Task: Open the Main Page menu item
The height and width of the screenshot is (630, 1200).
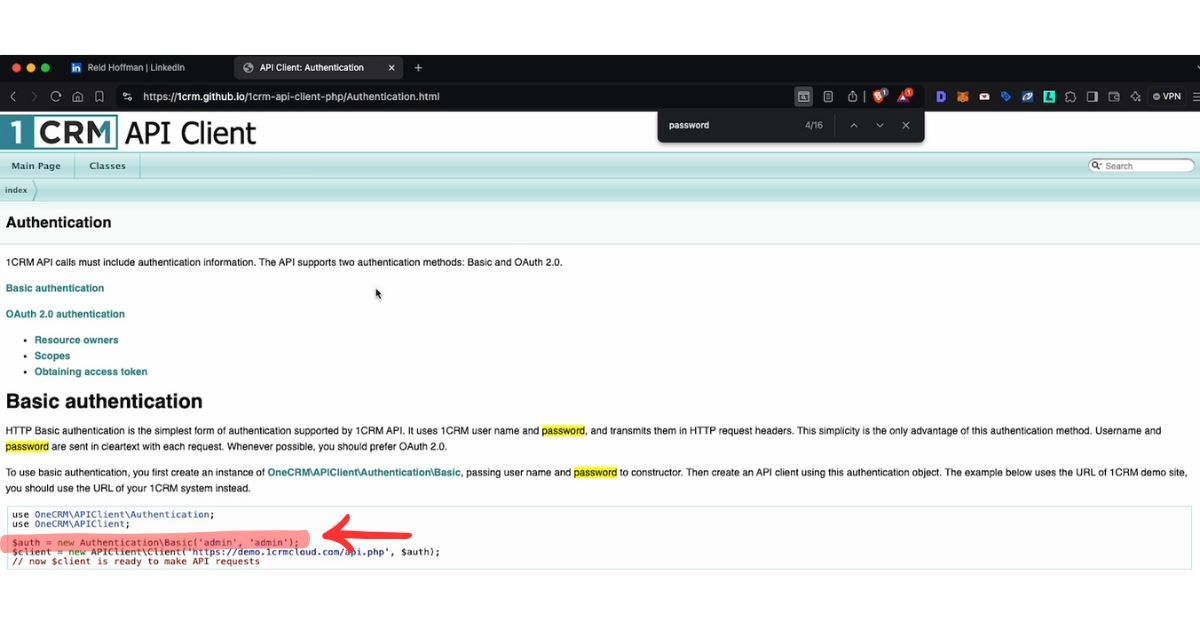Action: tap(36, 166)
